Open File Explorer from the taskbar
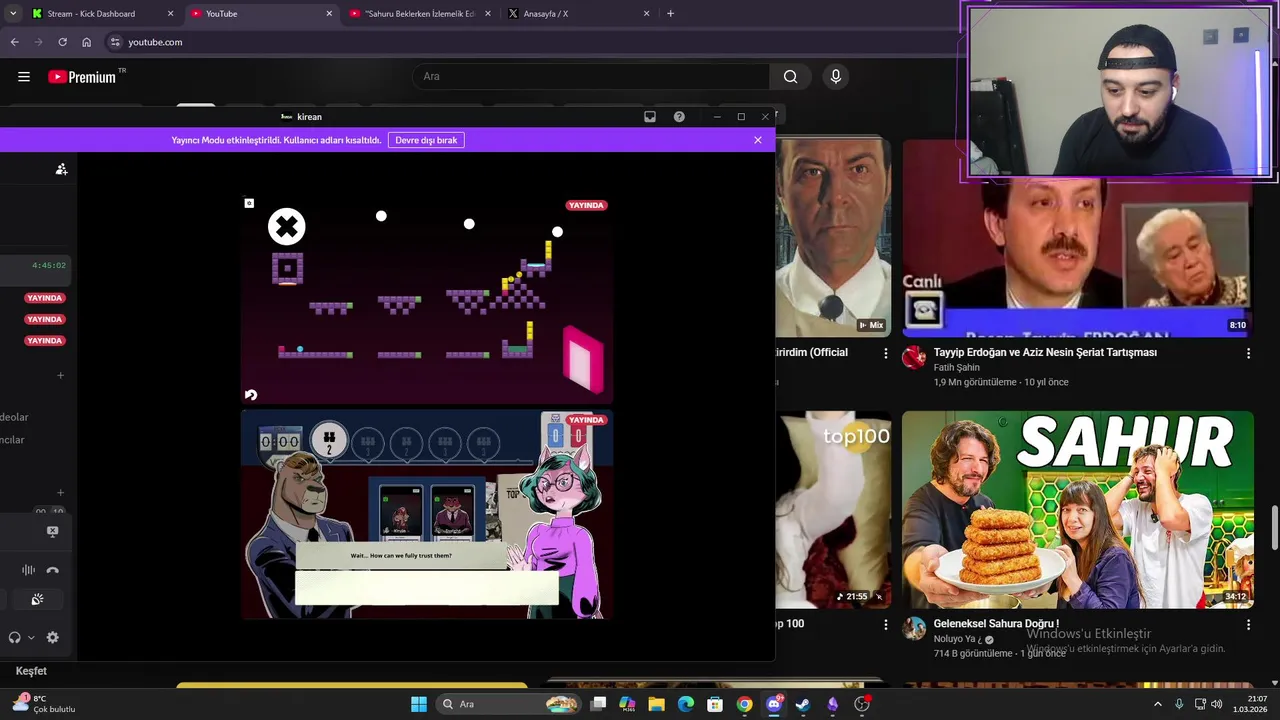Viewport: 1280px width, 720px height. tap(656, 704)
